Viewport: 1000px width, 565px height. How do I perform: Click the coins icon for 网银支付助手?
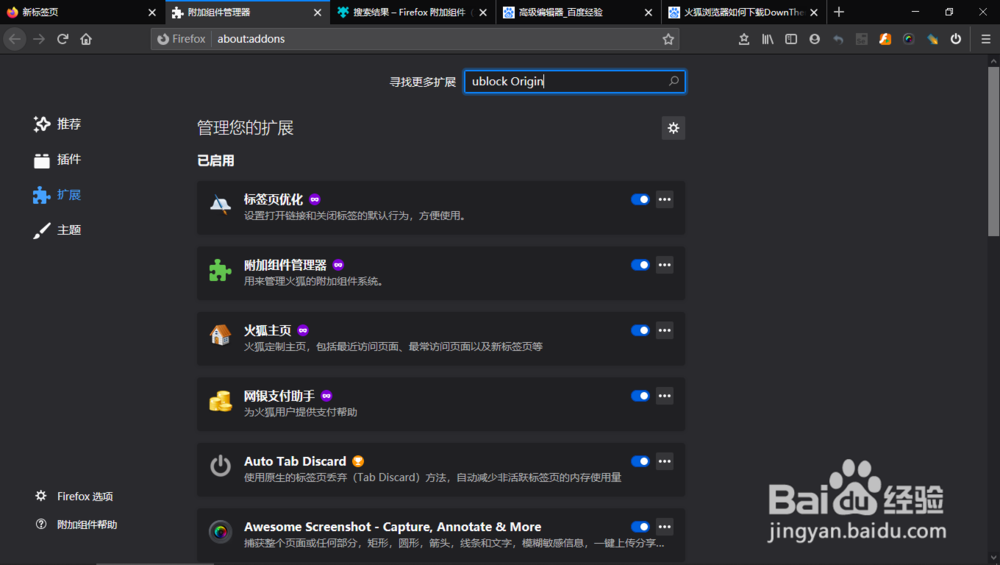pos(220,401)
